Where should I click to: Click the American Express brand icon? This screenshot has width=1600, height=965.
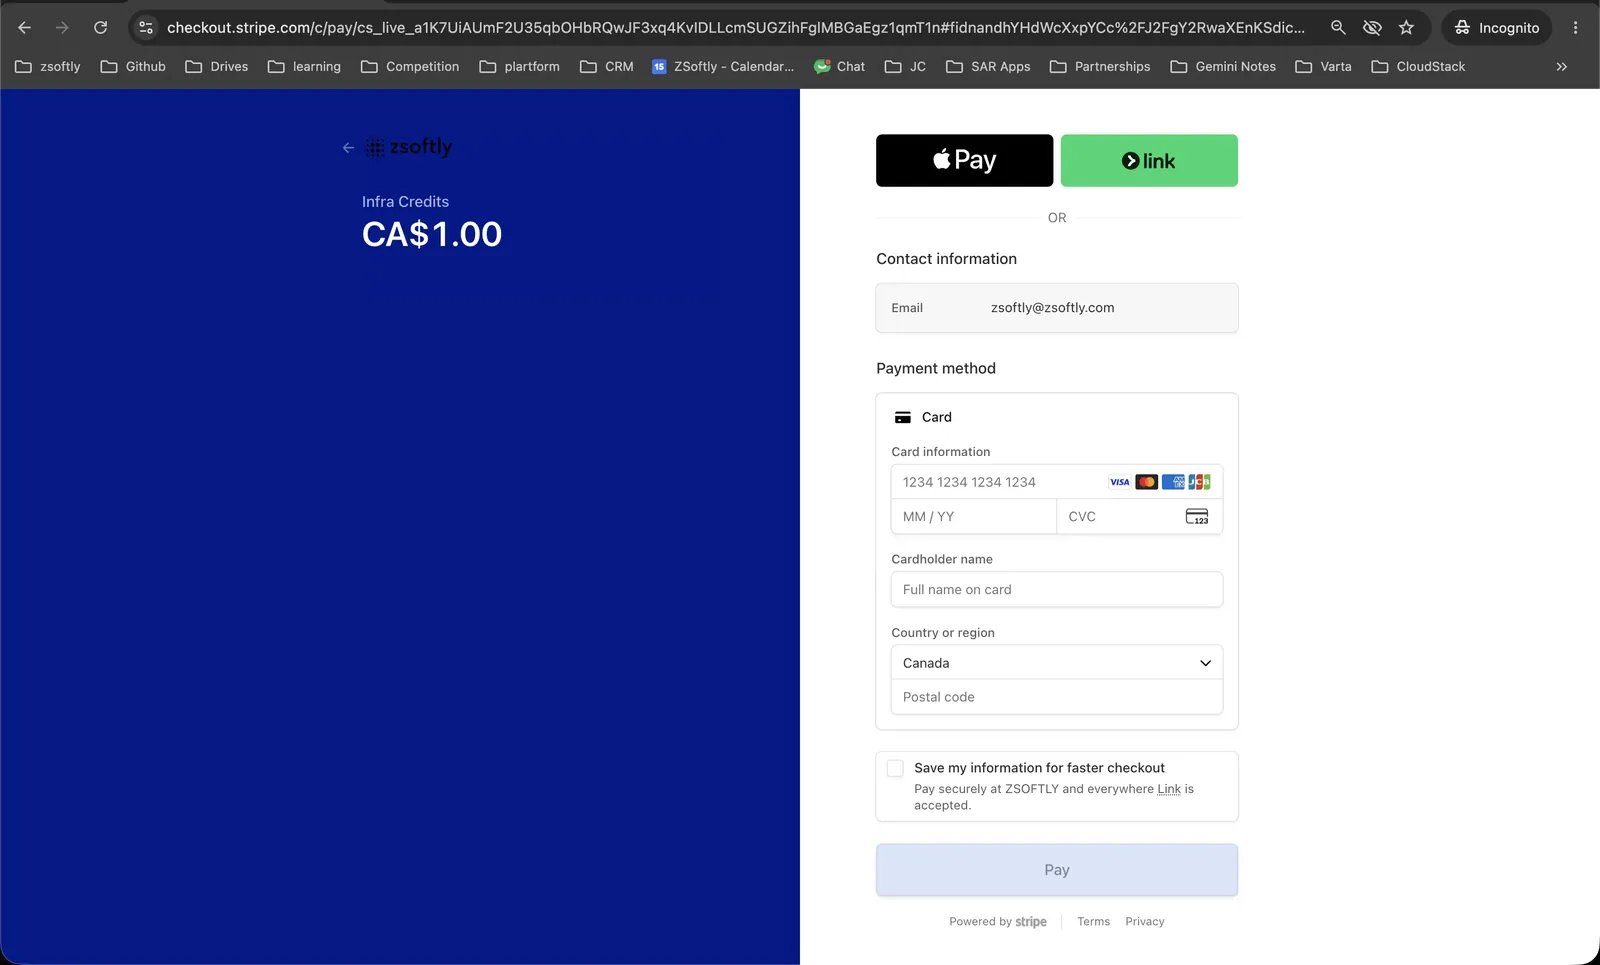1173,482
